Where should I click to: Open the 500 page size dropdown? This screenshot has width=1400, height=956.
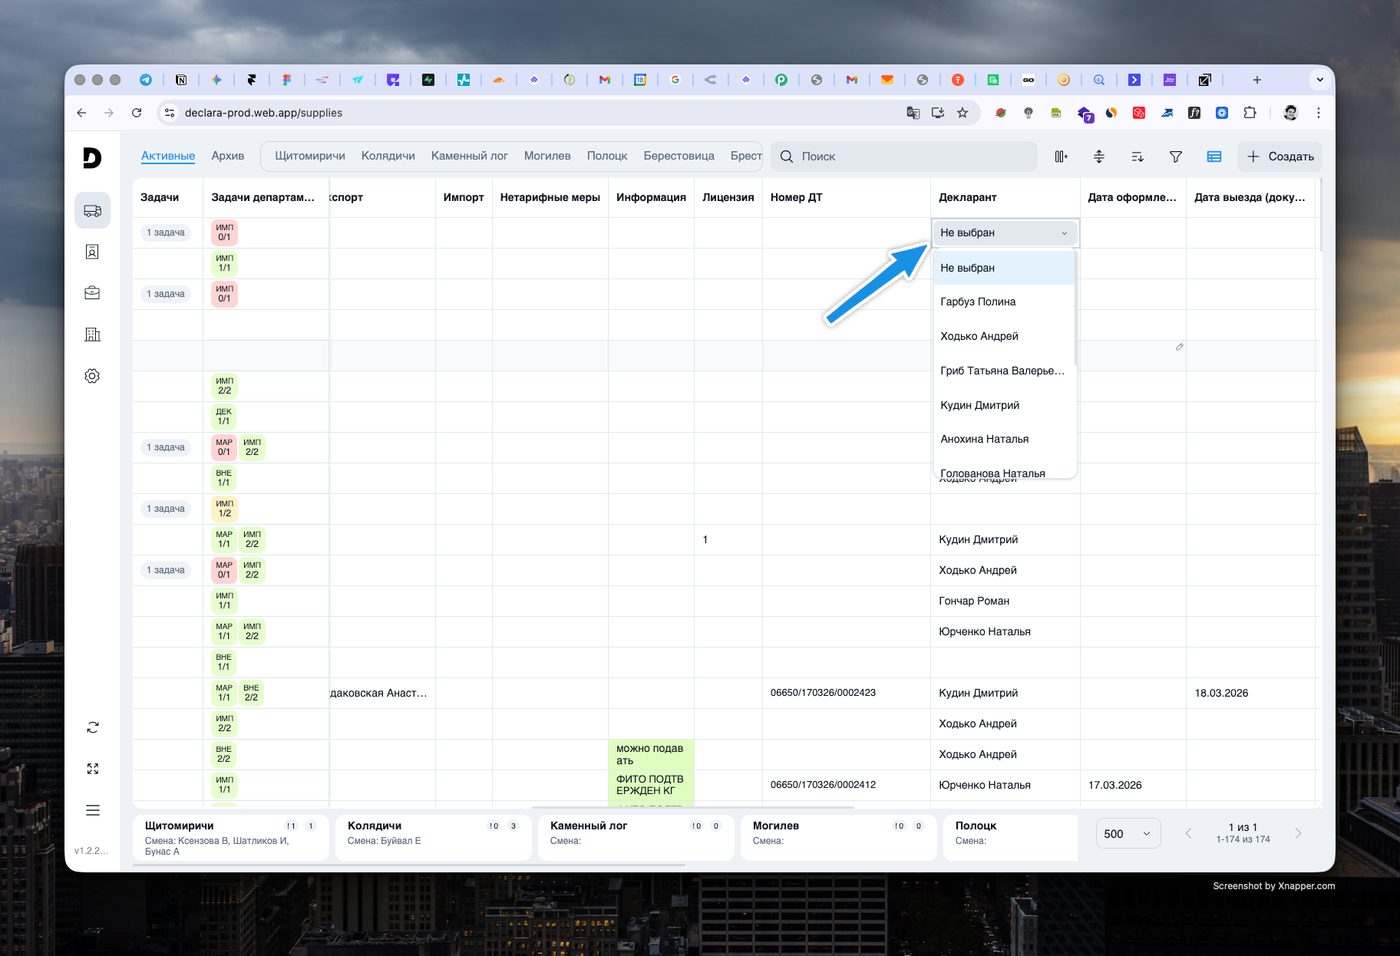tap(1127, 834)
